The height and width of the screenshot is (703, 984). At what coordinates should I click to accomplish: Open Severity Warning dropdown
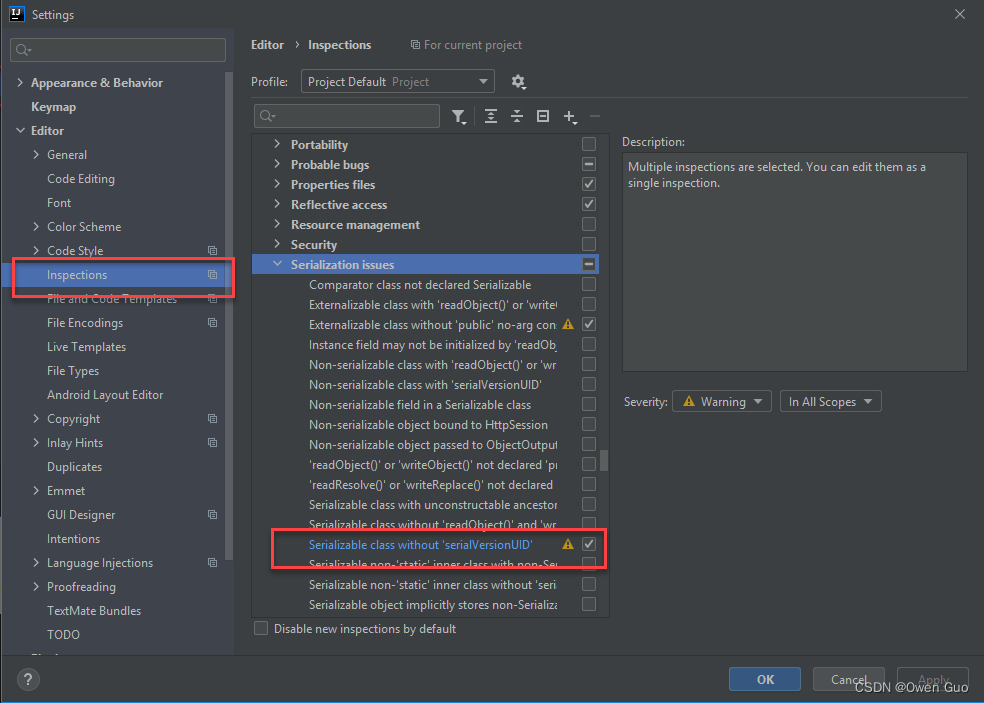pyautogui.click(x=722, y=402)
